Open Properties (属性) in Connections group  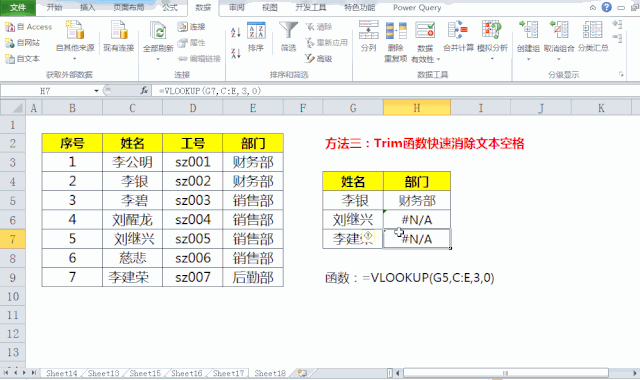[x=191, y=42]
